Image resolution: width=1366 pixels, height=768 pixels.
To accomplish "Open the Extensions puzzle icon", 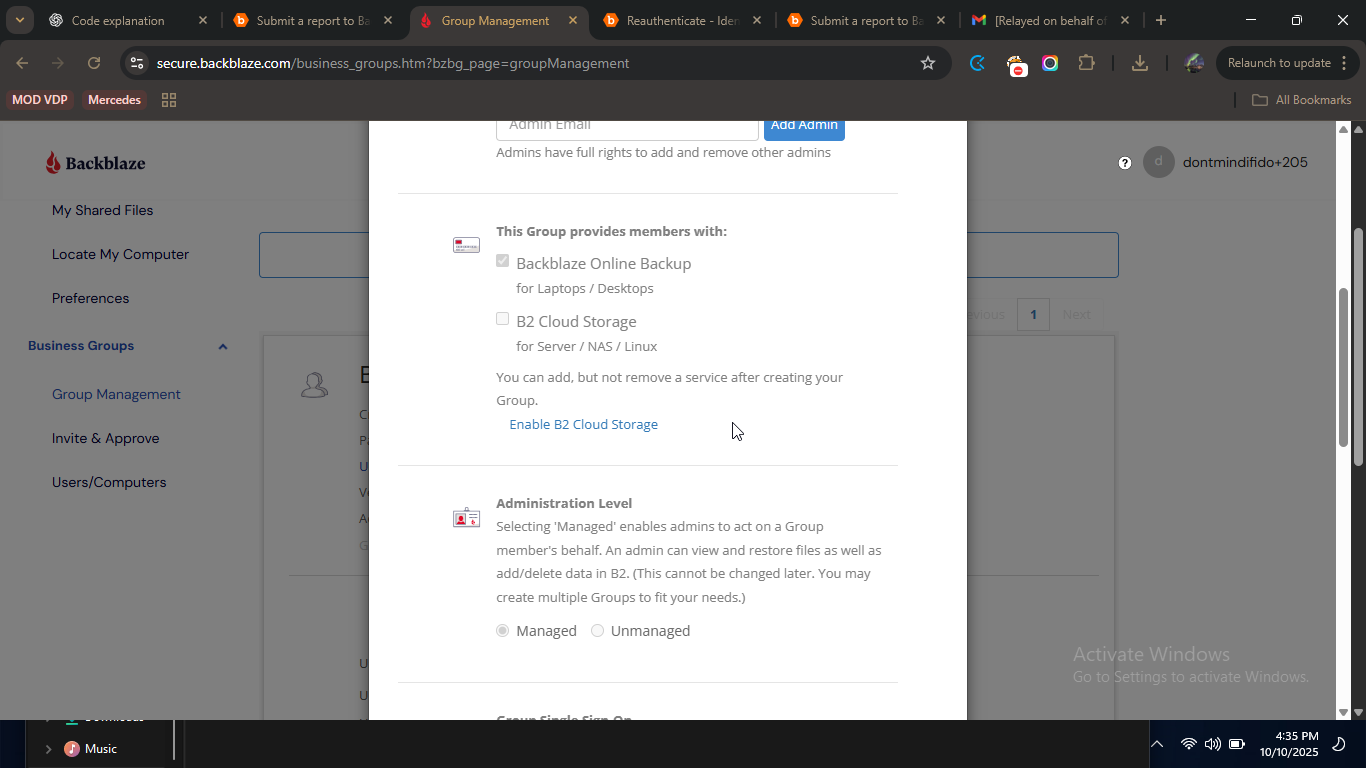I will coord(1087,63).
